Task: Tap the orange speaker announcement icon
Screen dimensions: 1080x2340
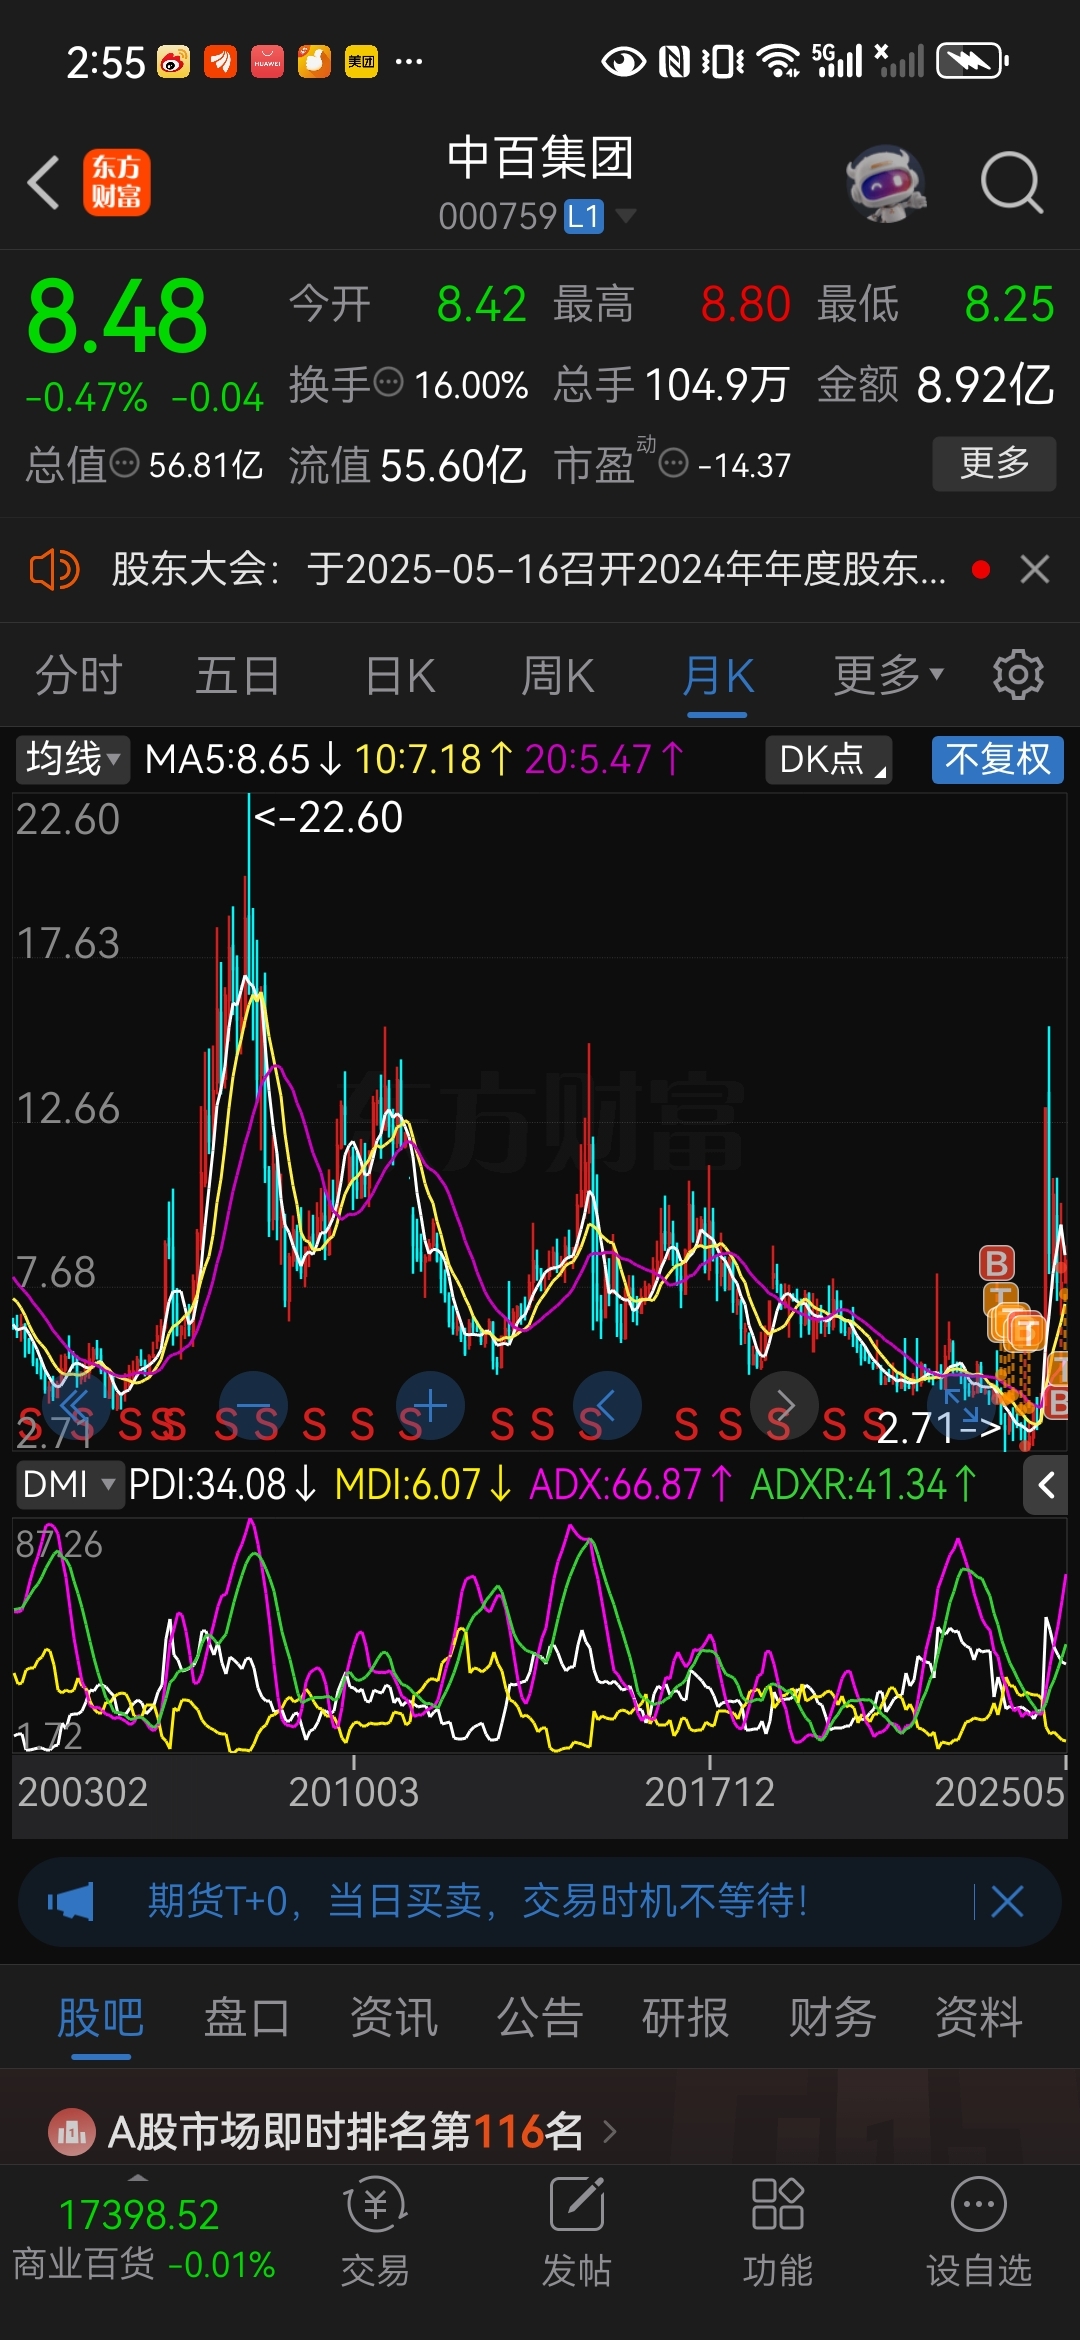Action: [x=54, y=570]
